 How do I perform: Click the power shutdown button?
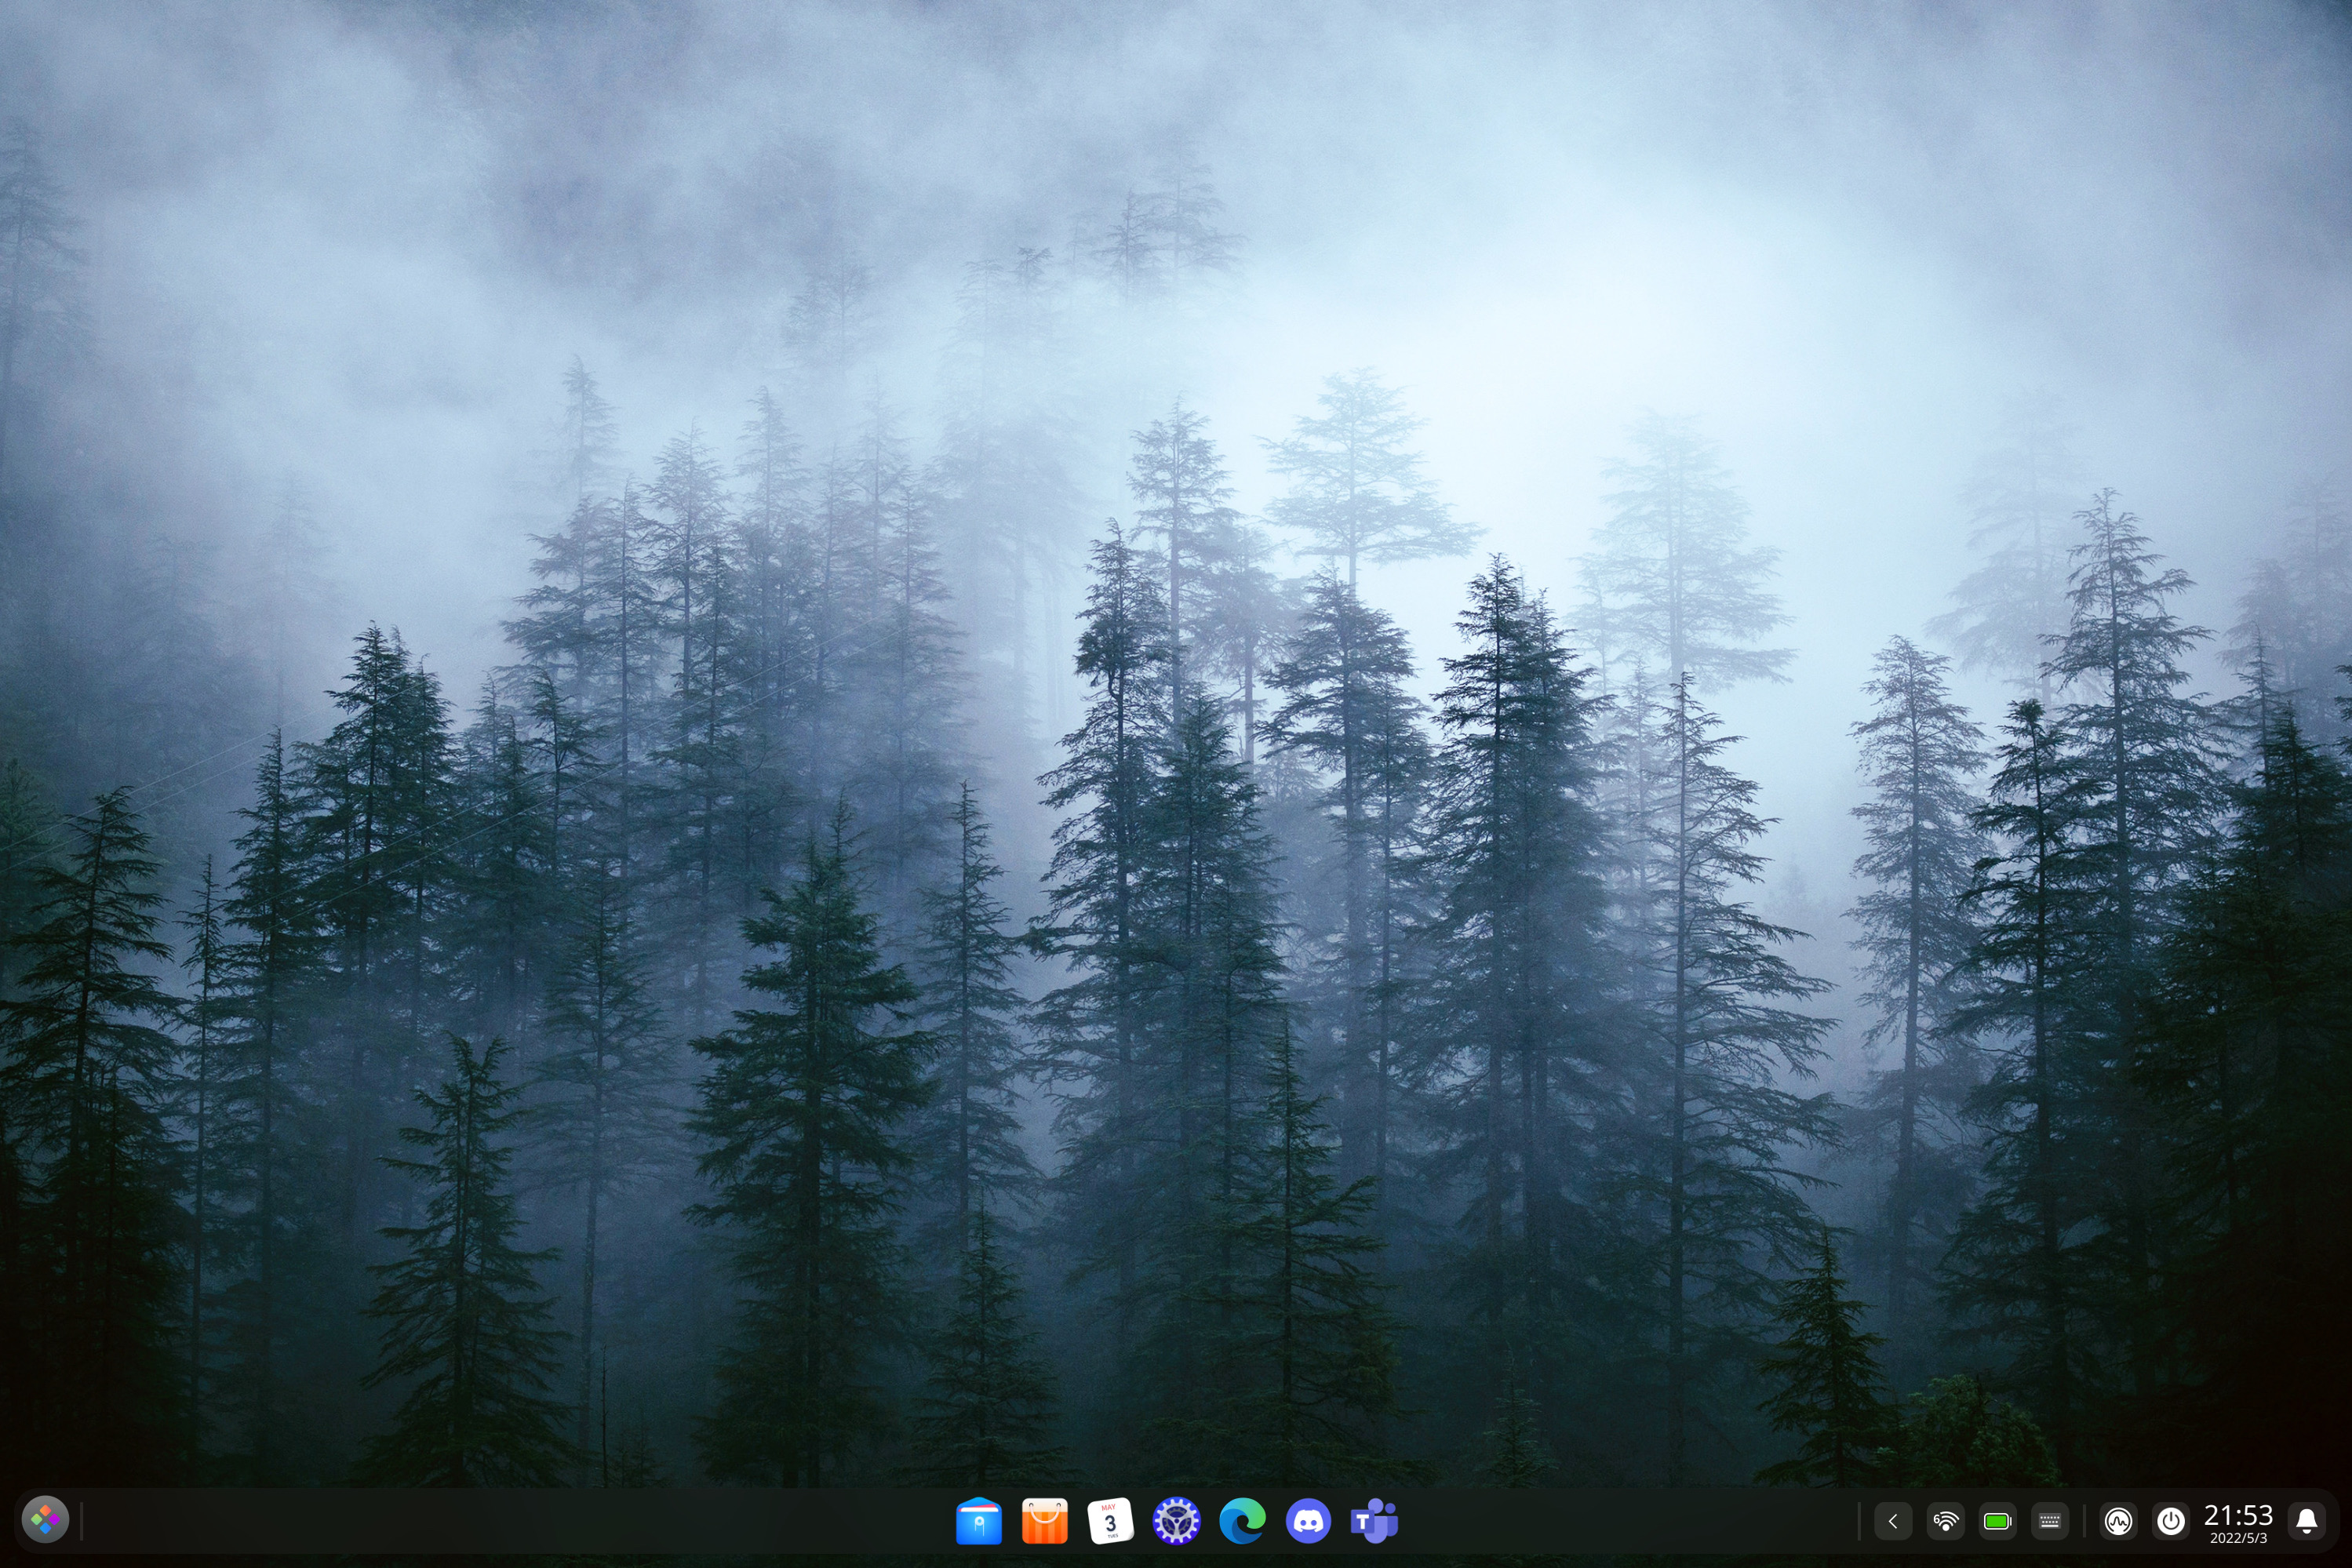[x=2170, y=1521]
